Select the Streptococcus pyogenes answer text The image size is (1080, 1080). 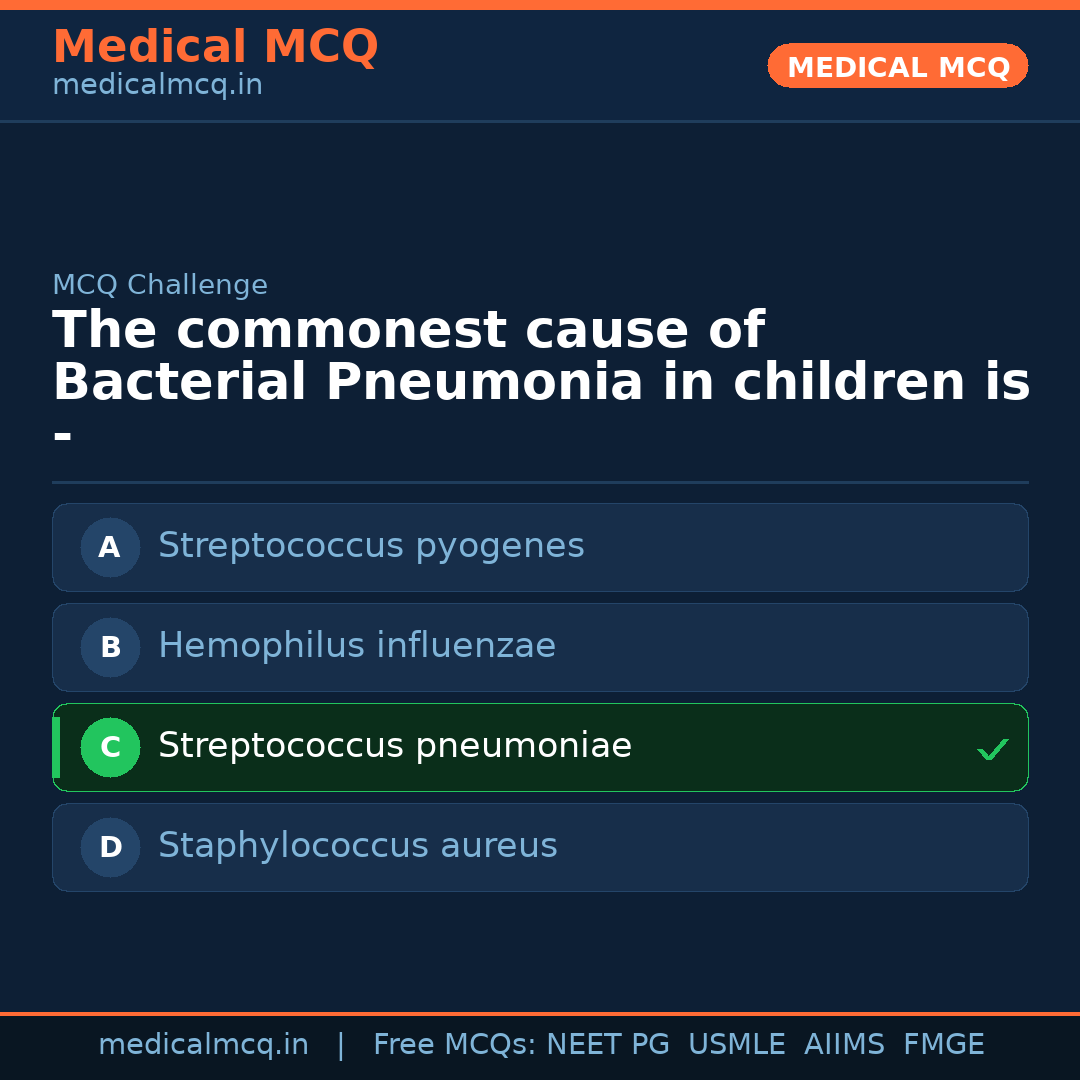[371, 546]
